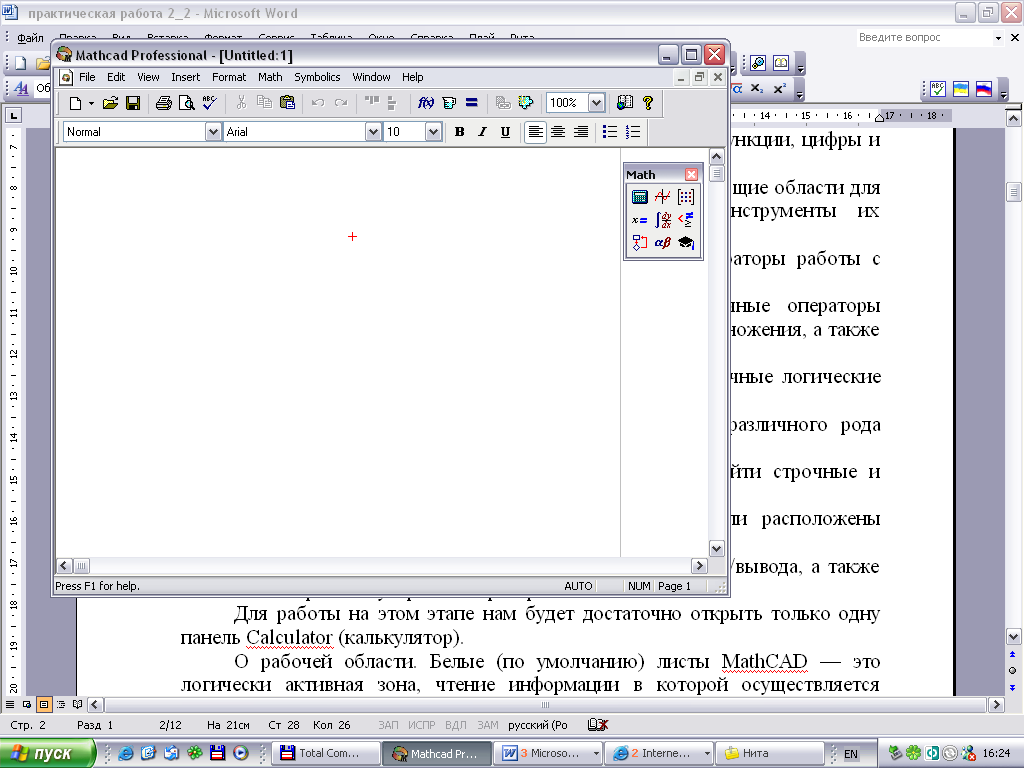
Task: Toggle Underline formatting in Mathcad
Action: [x=505, y=132]
